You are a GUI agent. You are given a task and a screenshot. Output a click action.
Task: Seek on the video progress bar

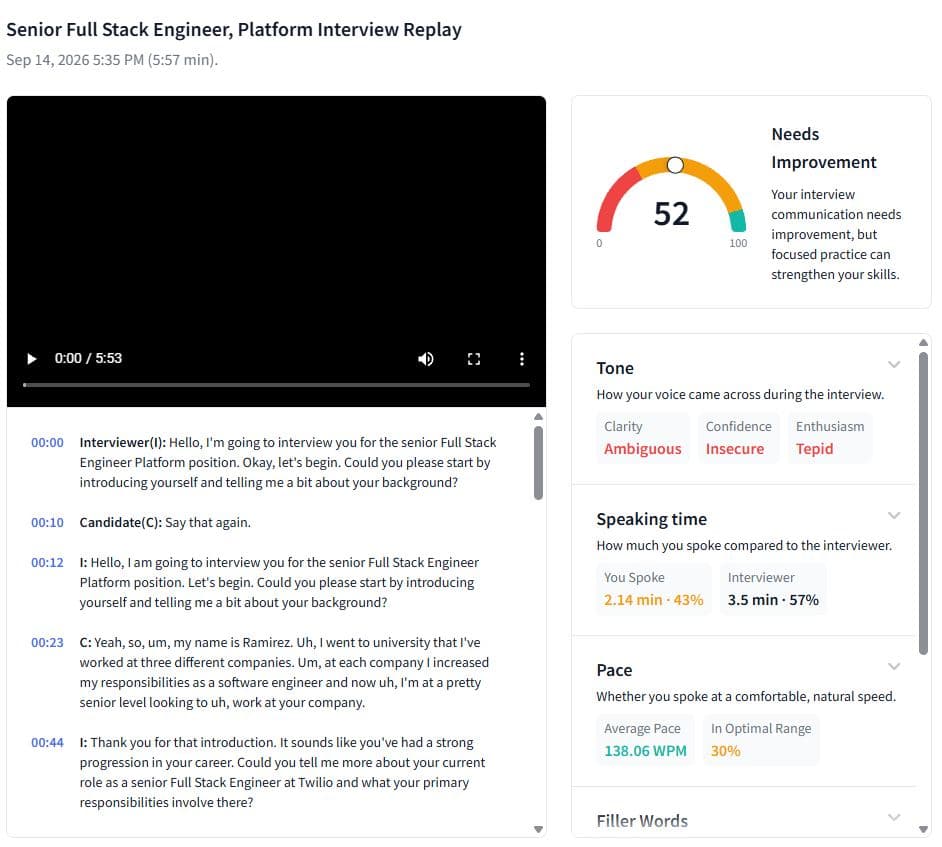276,384
